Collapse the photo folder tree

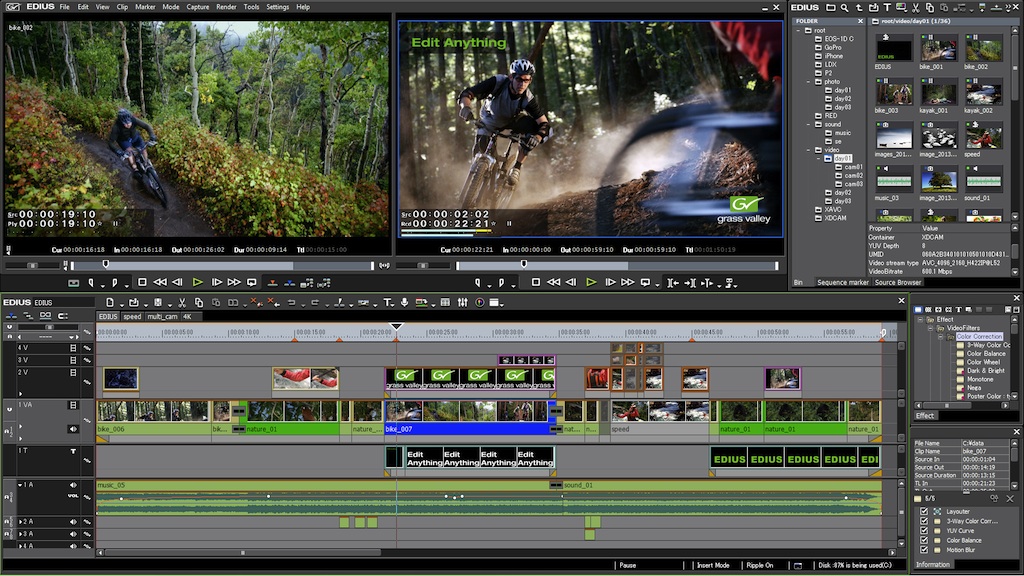[x=808, y=82]
